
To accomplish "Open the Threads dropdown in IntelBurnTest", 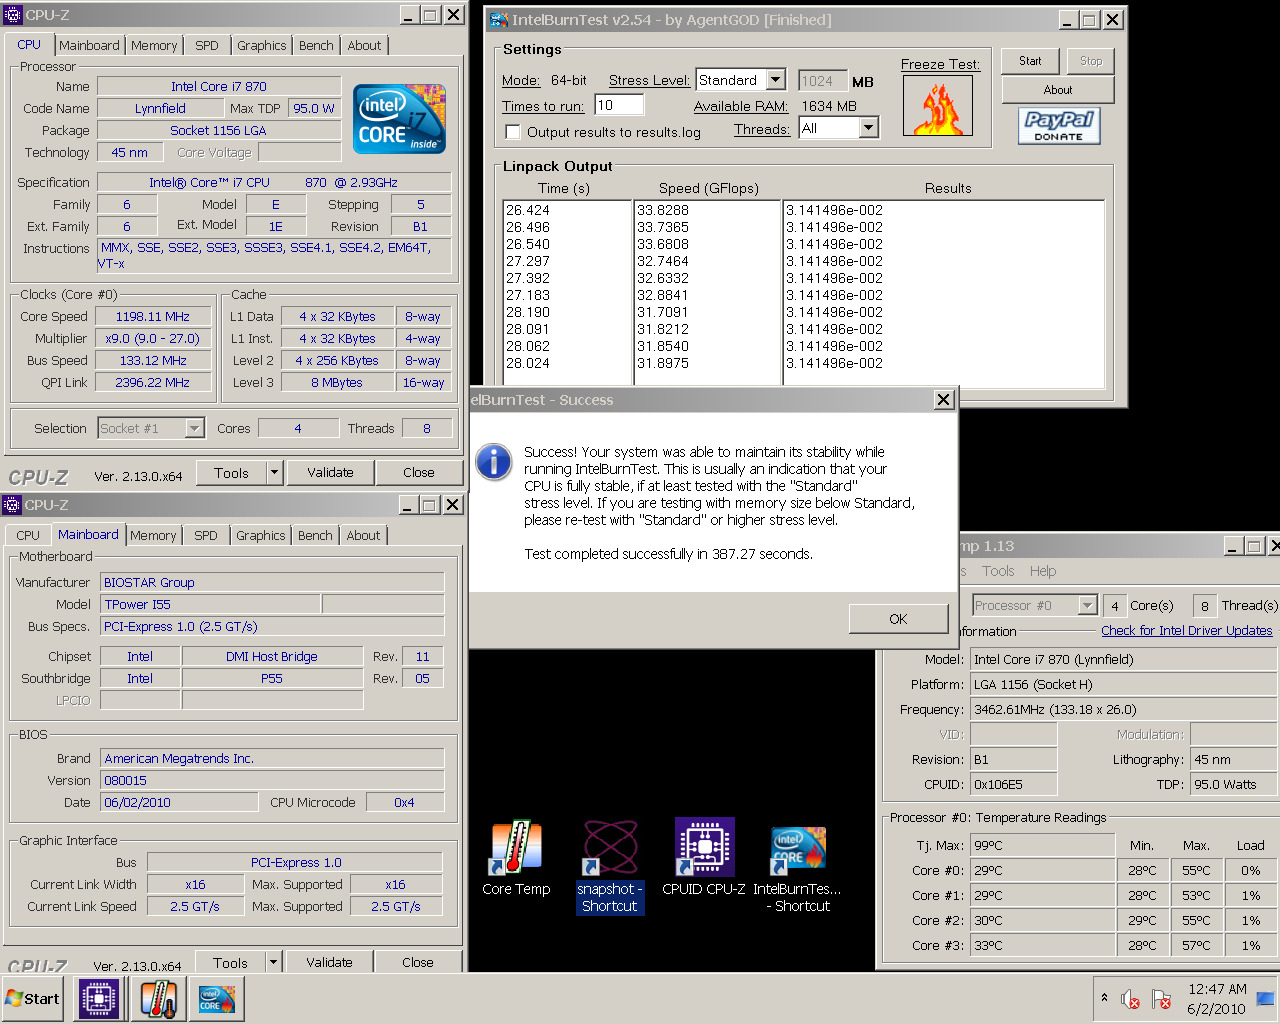I will (x=868, y=128).
